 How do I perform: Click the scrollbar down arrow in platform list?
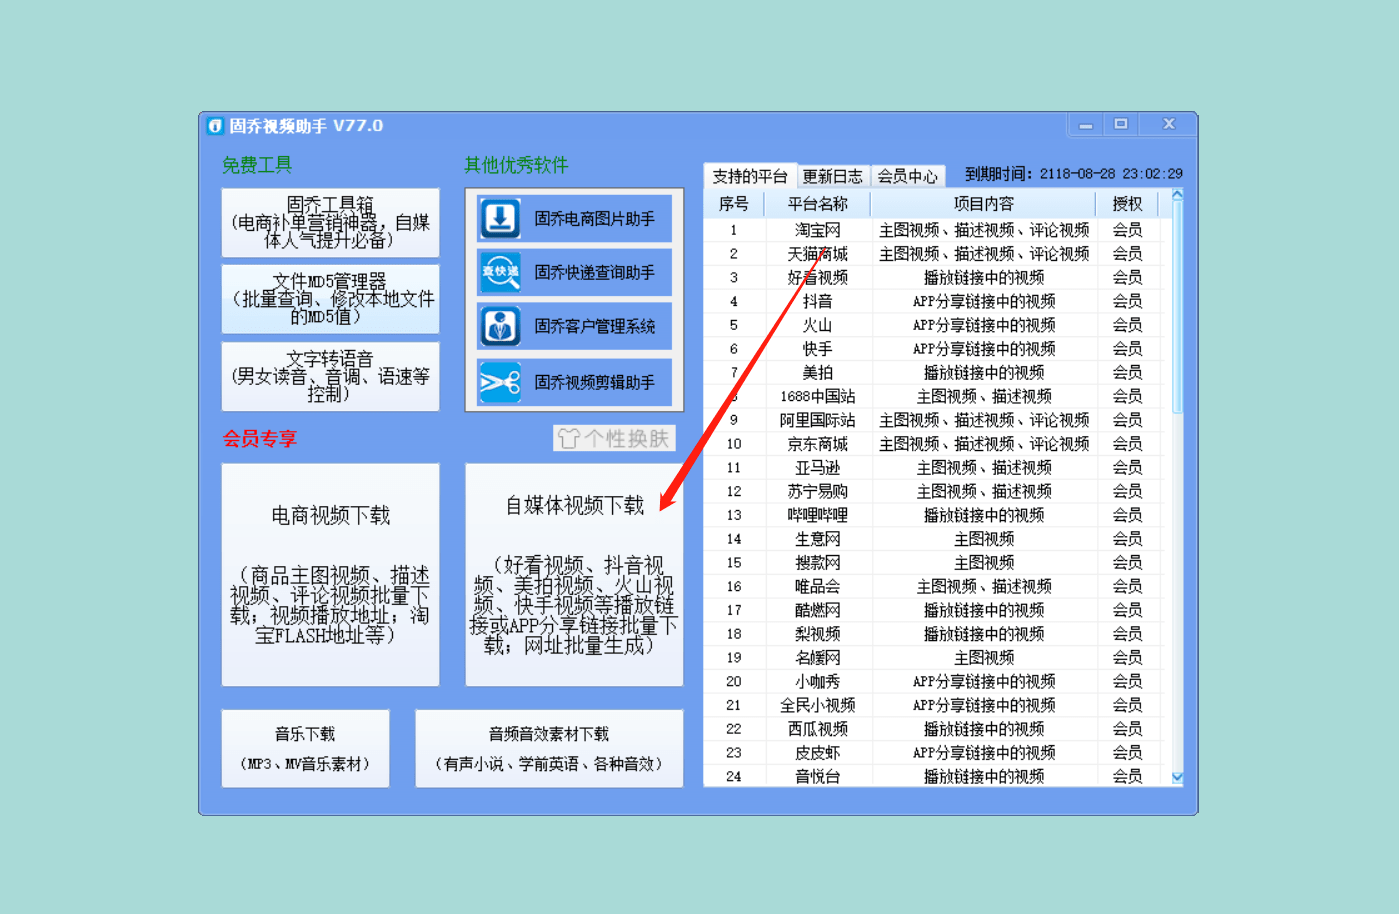click(x=1177, y=777)
